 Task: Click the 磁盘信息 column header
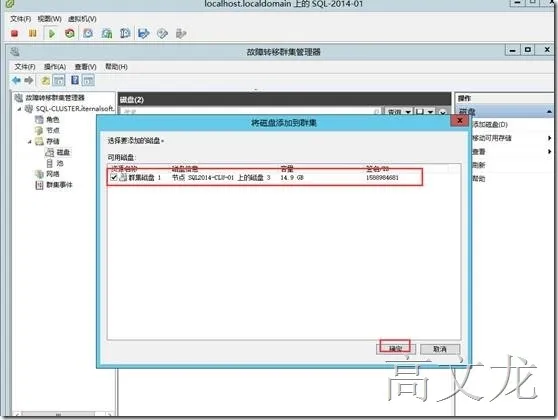[x=185, y=168]
